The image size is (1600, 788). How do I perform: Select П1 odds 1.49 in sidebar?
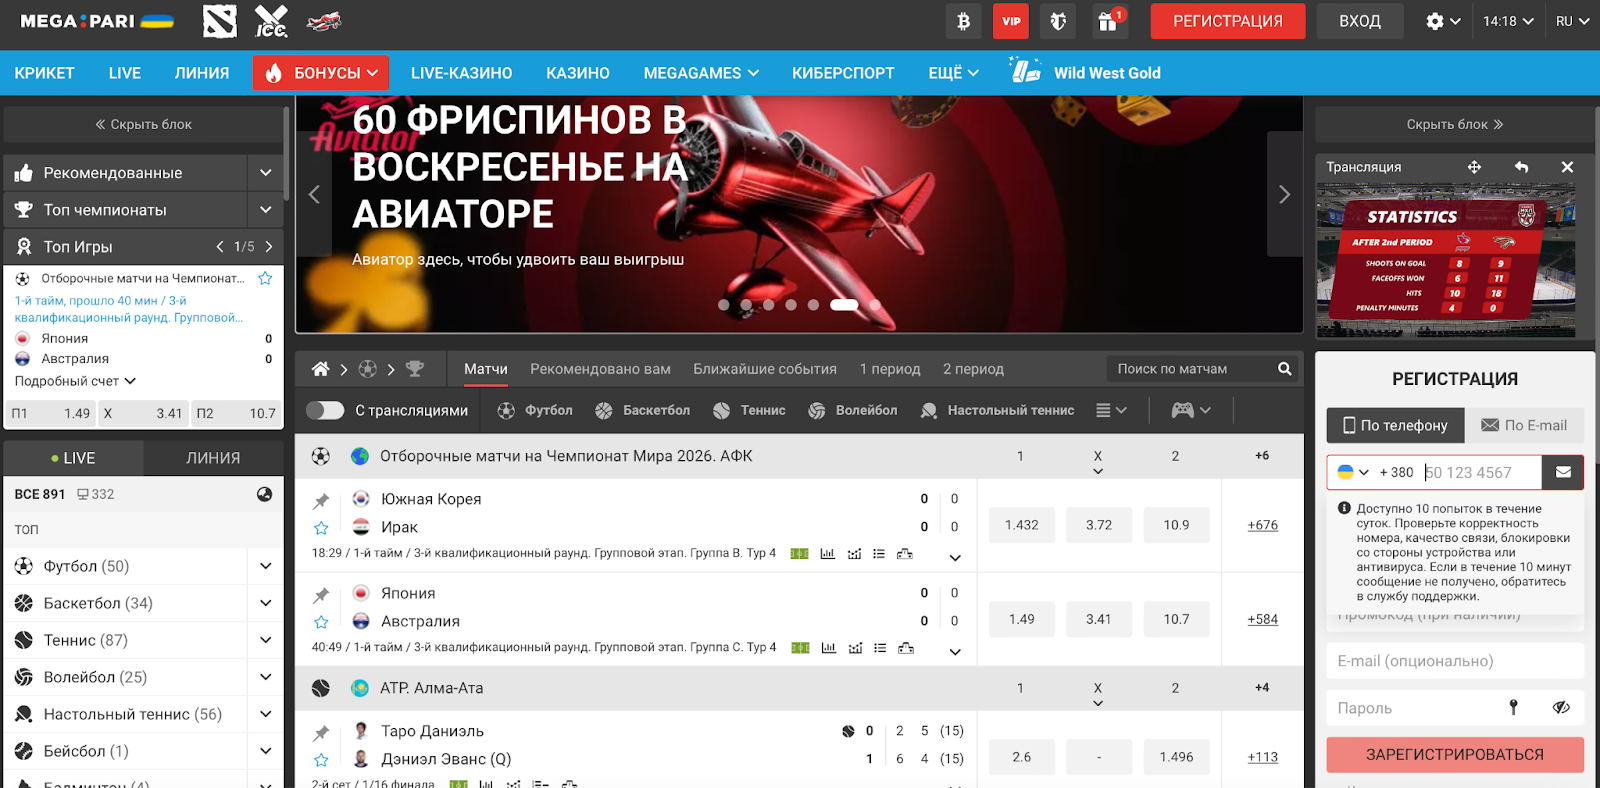[50, 413]
